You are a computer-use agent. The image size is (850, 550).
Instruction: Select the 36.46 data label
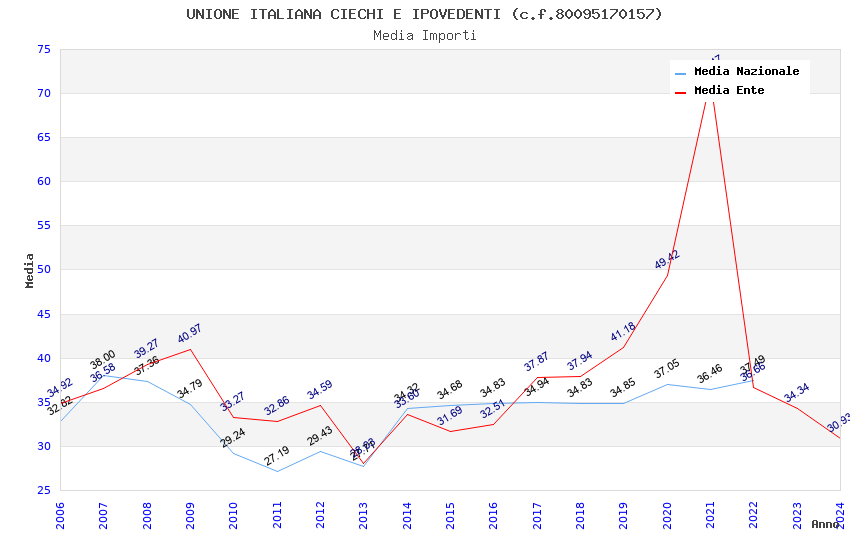pos(710,373)
